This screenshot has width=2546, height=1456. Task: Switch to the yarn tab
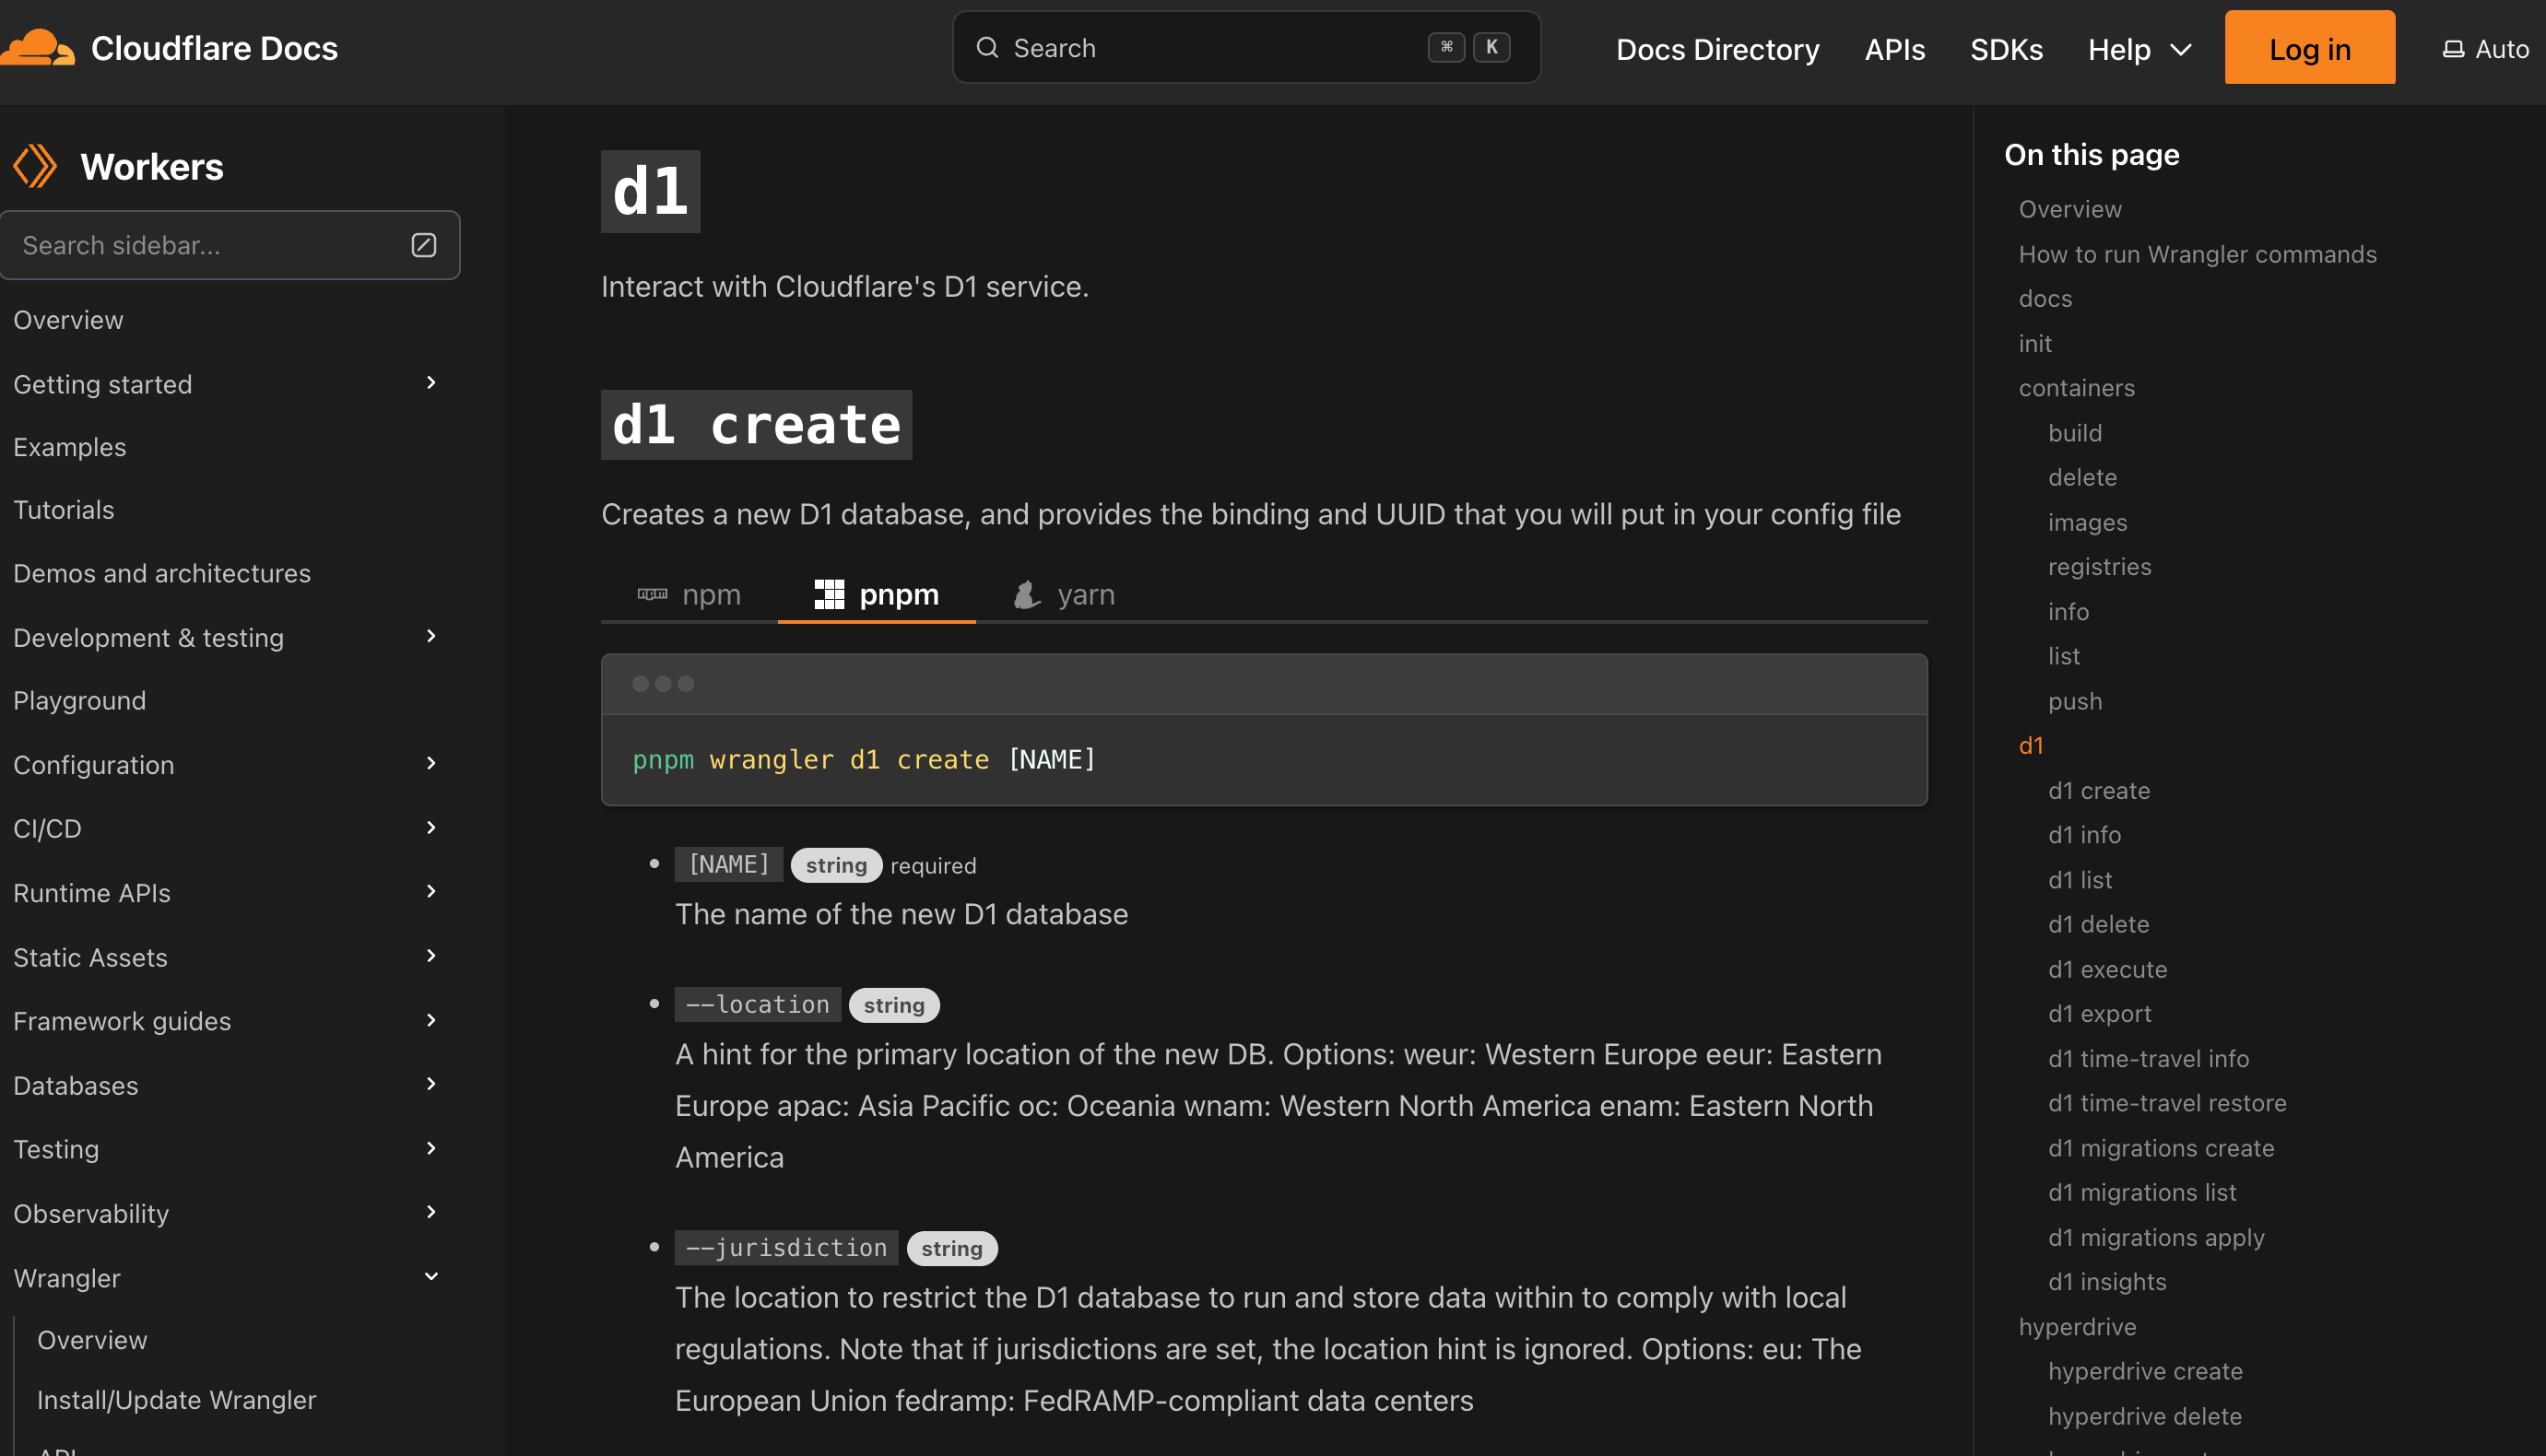pyautogui.click(x=1066, y=594)
